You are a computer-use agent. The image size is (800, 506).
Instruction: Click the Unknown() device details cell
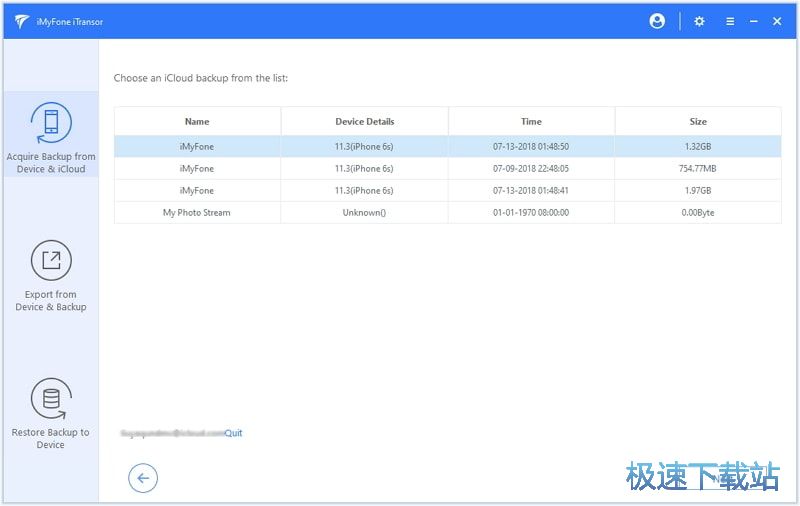[364, 212]
